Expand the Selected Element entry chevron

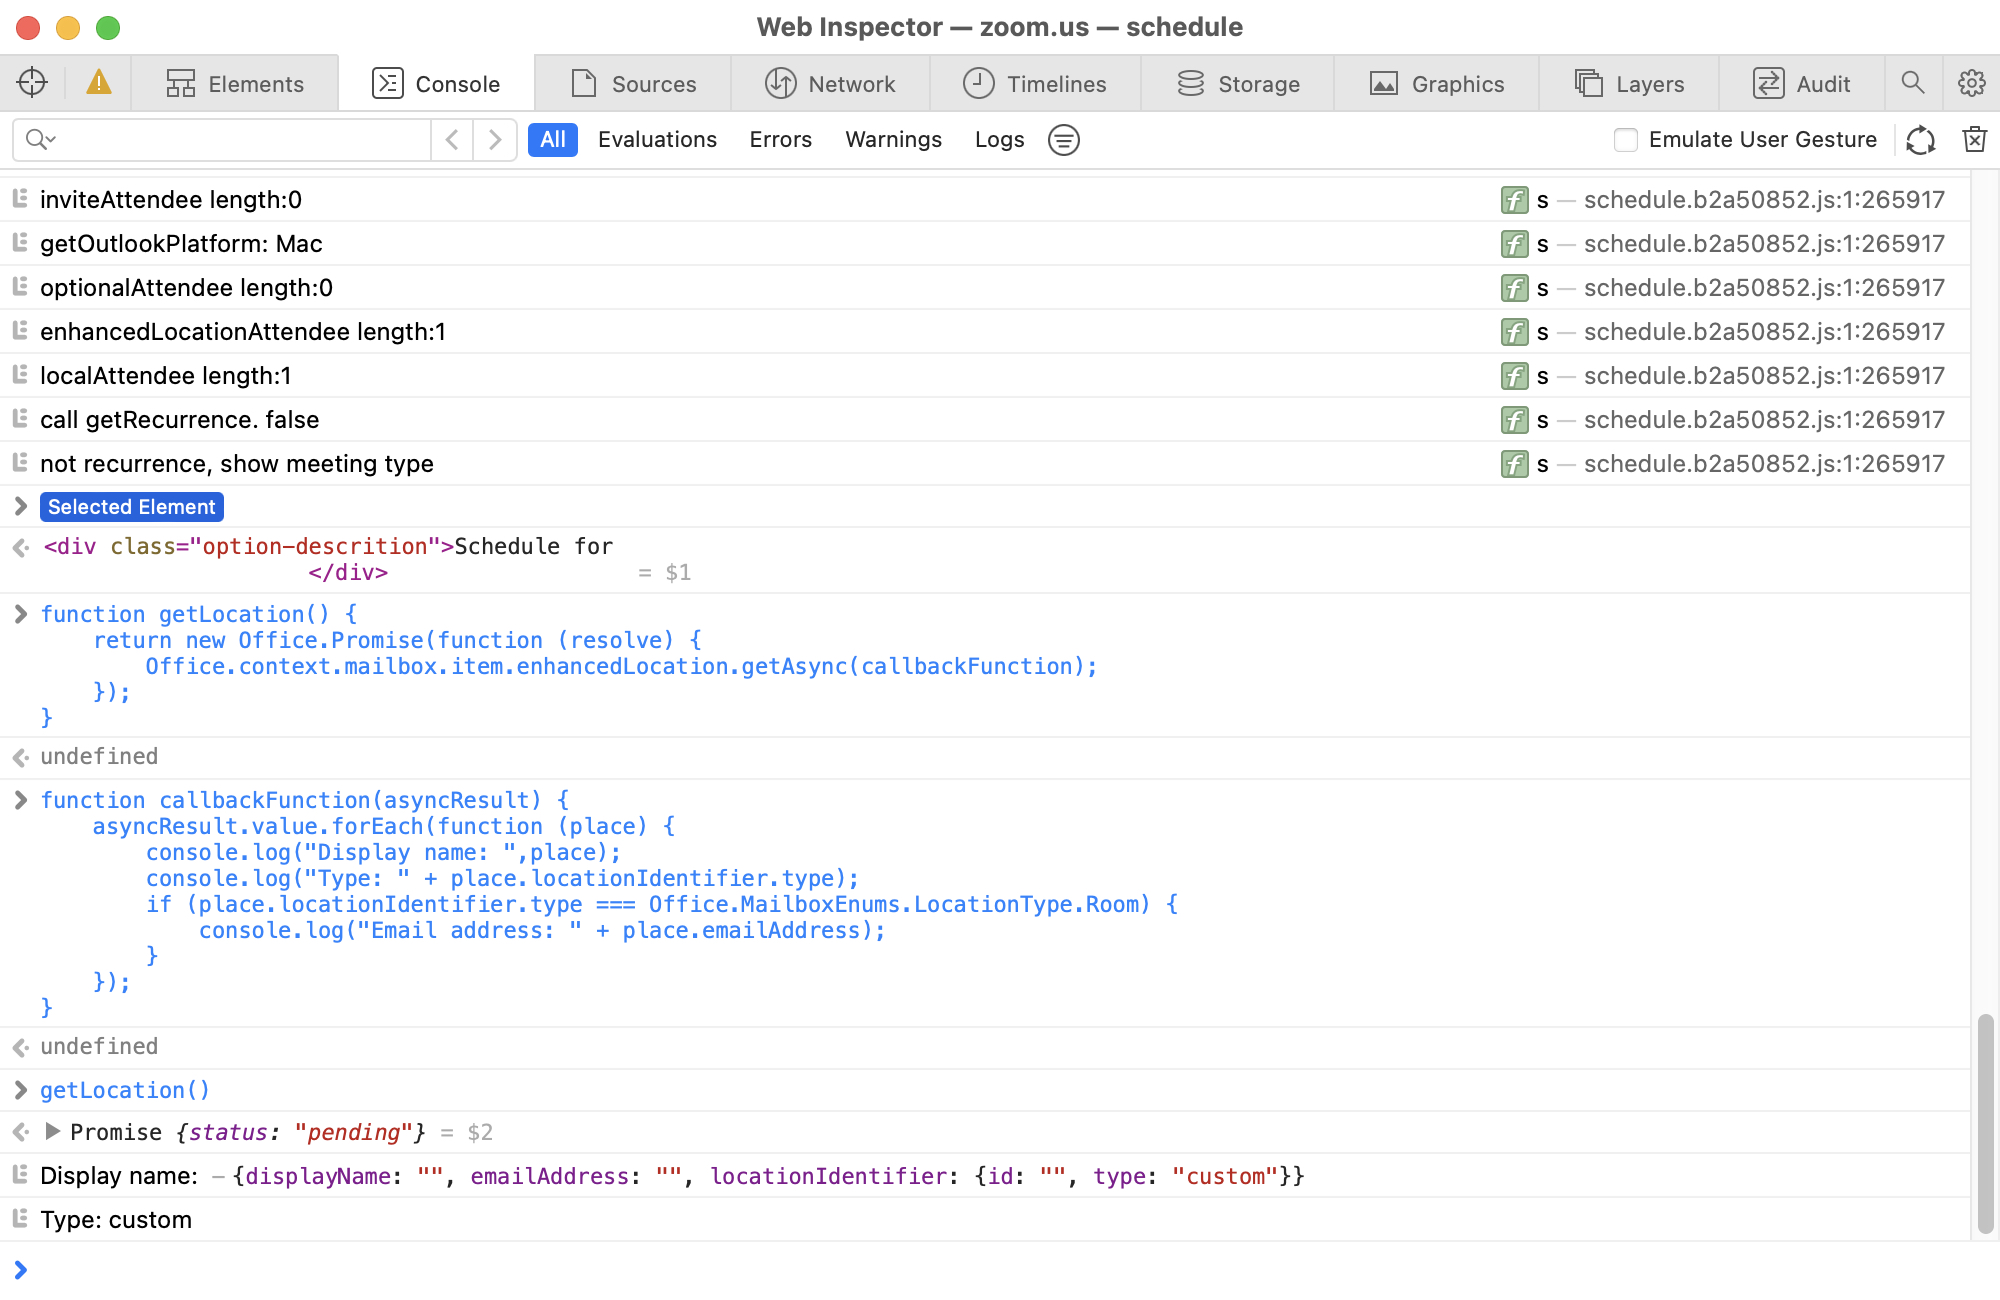pyautogui.click(x=20, y=507)
